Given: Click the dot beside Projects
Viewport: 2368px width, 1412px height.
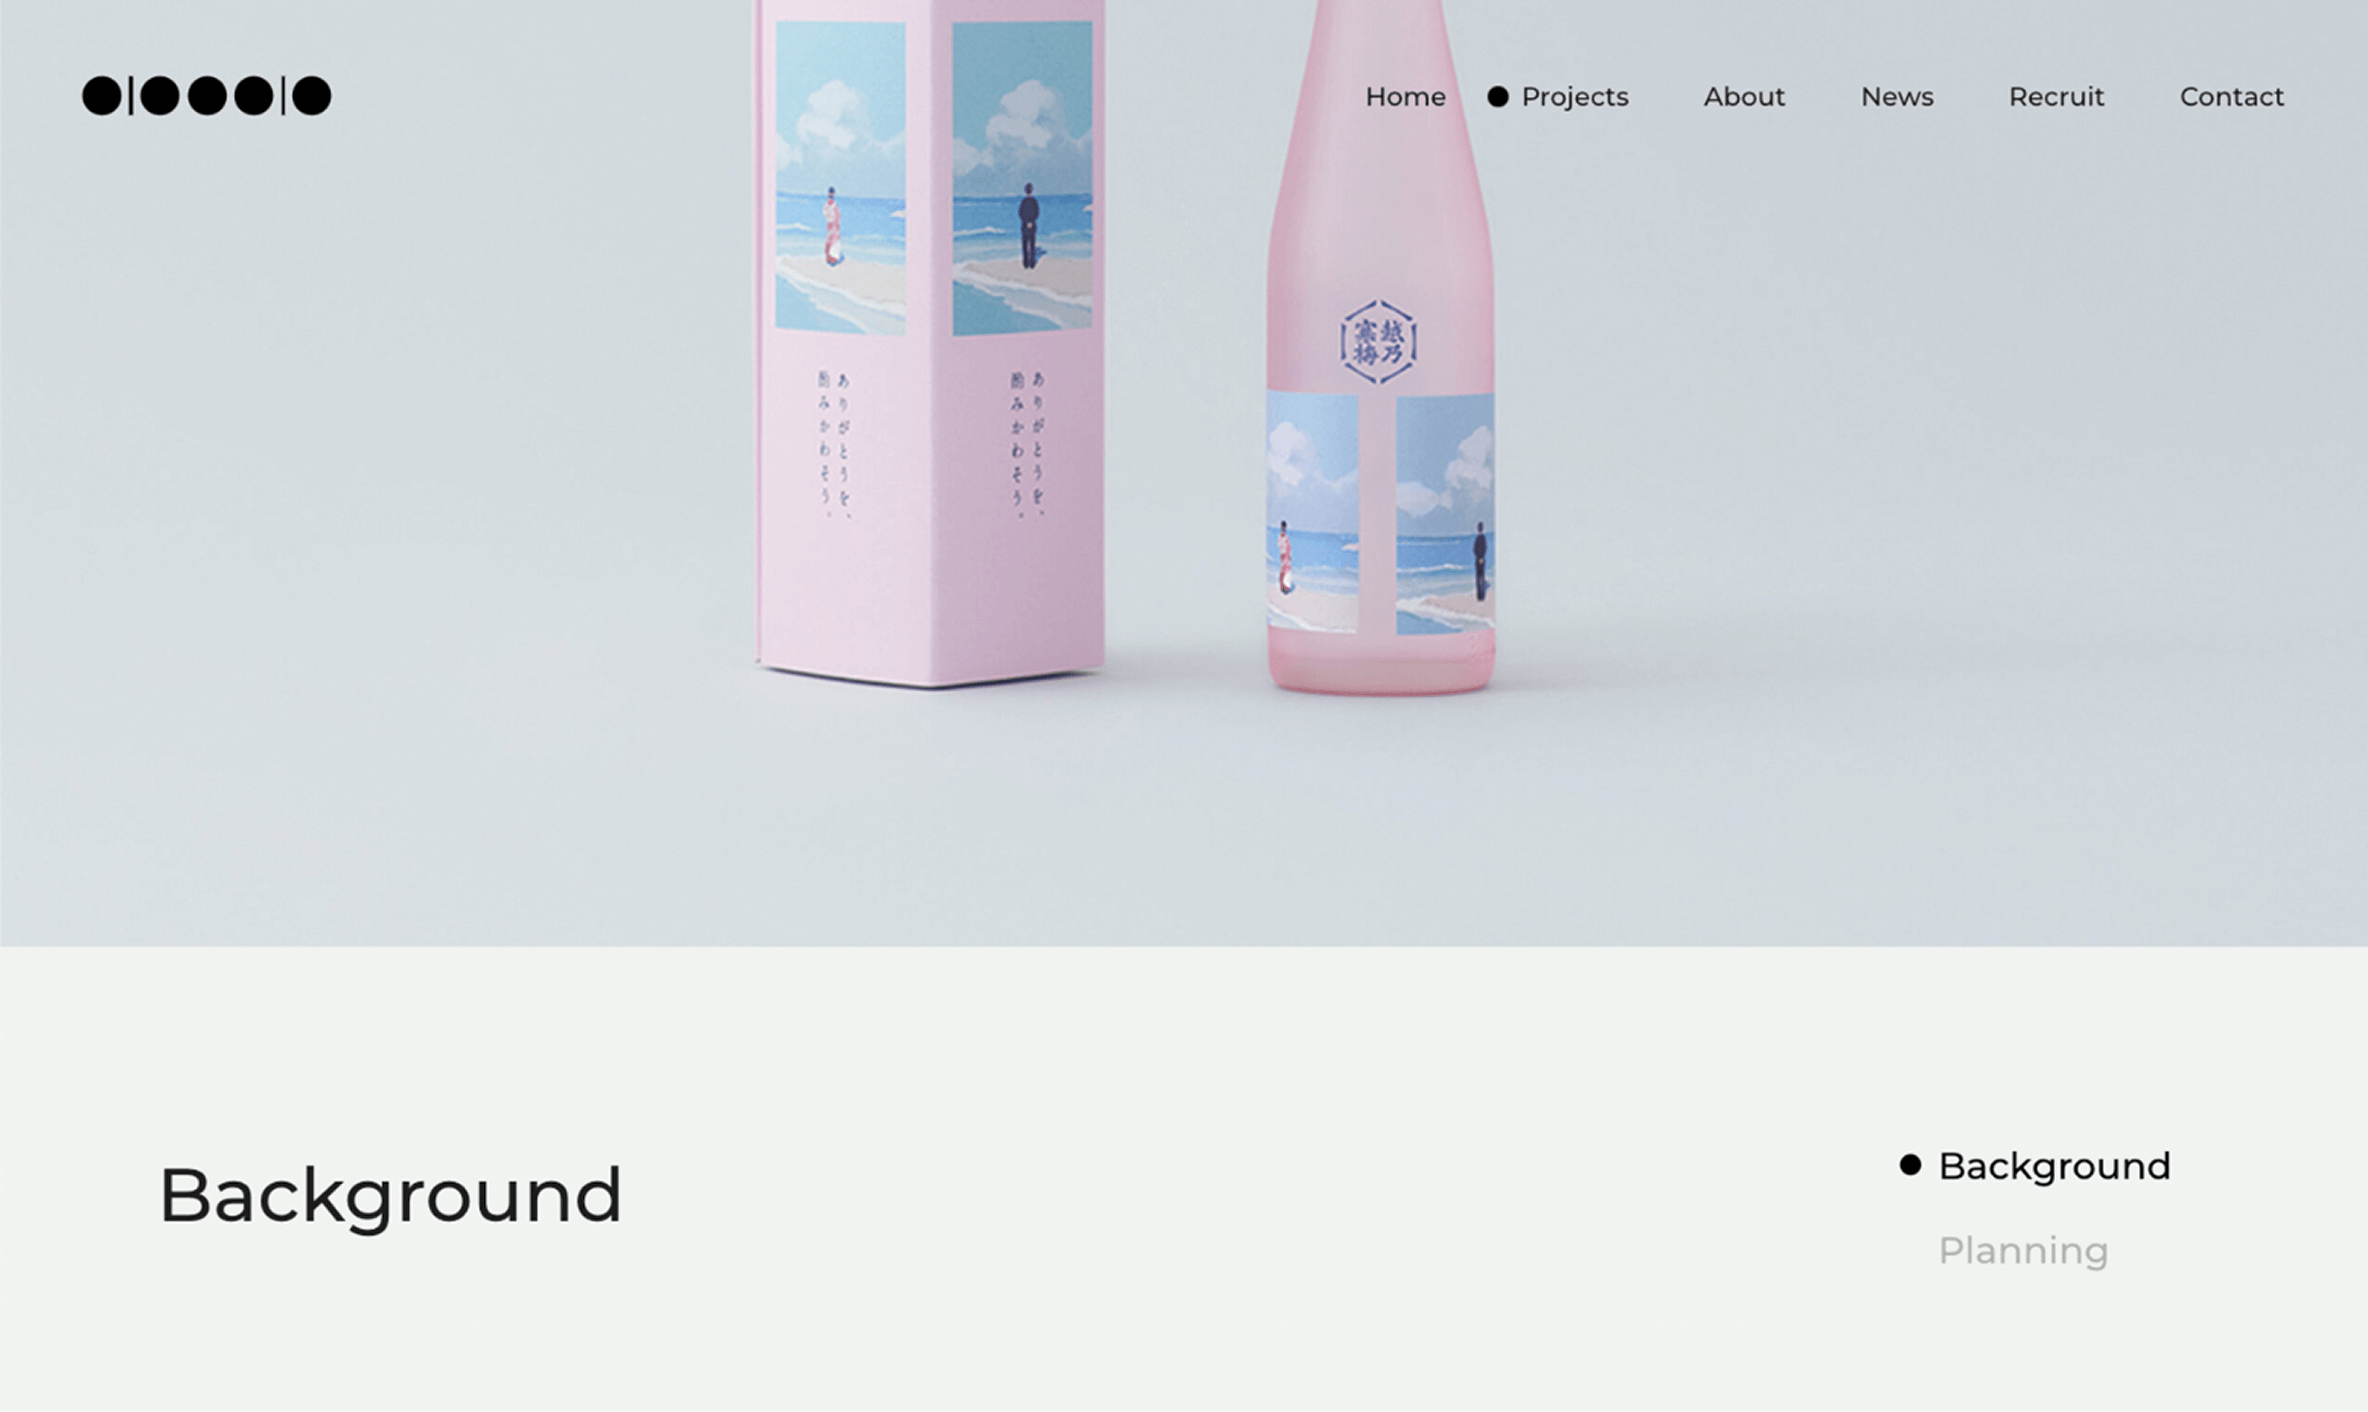Looking at the screenshot, I should tap(1497, 97).
